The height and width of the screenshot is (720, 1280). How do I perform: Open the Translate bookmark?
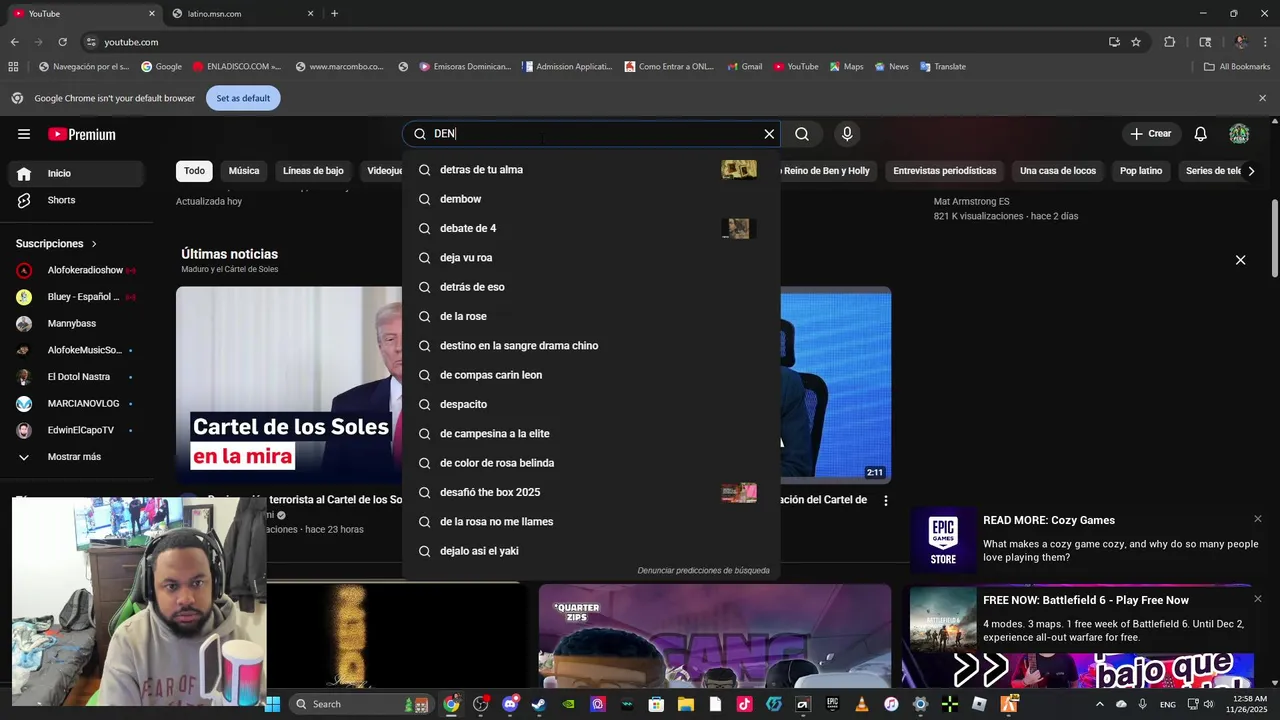942,67
